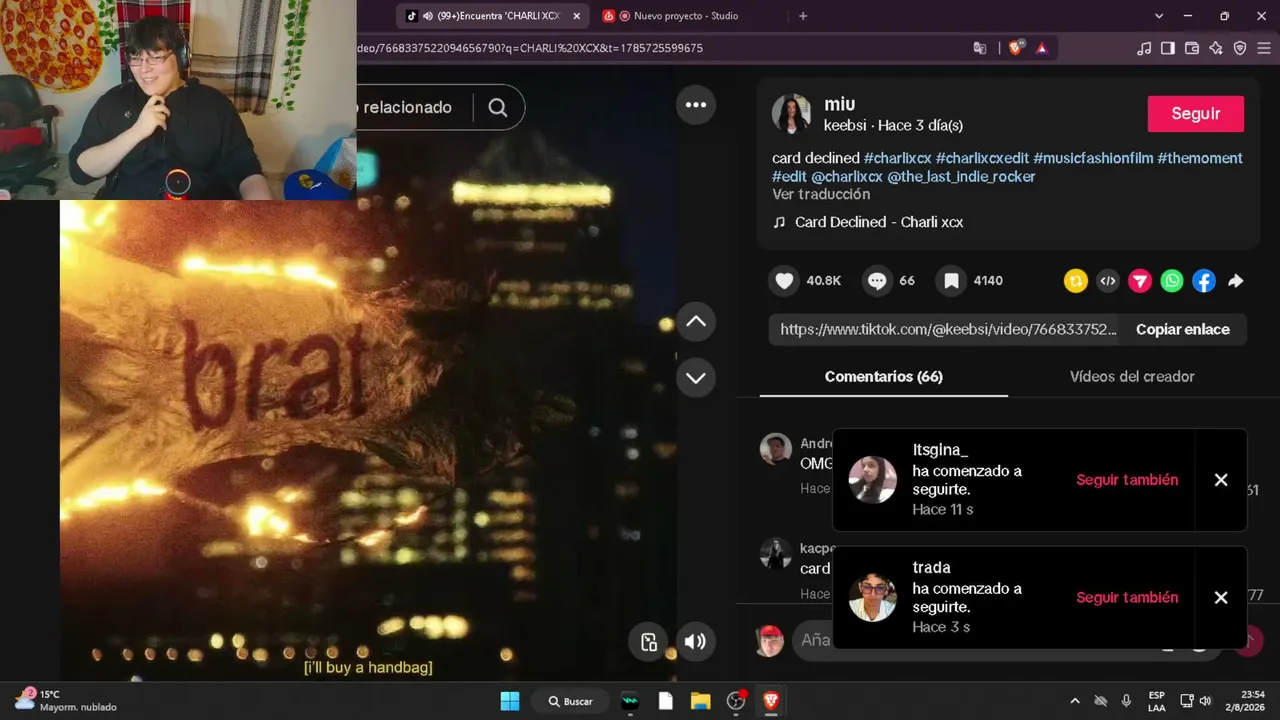Share the video to WhatsApp
The image size is (1280, 720).
pos(1172,281)
